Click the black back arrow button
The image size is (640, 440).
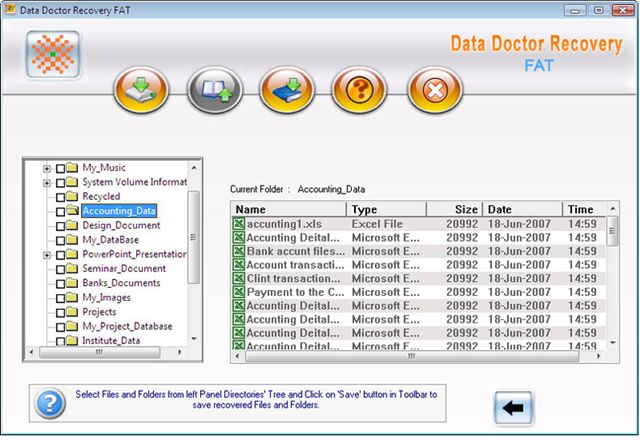[x=513, y=408]
